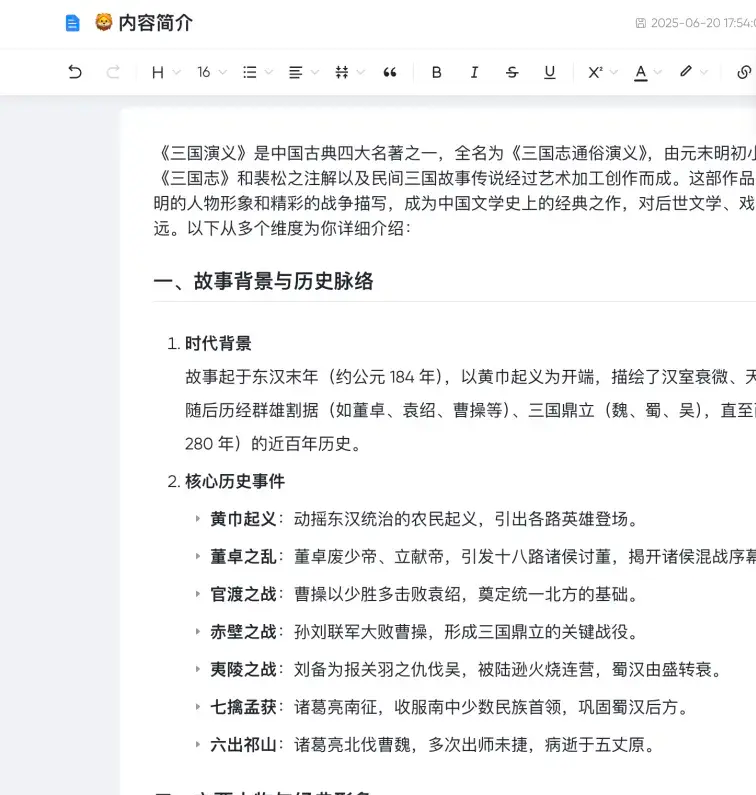Image resolution: width=756 pixels, height=795 pixels.
Task: Expand the font size dropdown arrow
Action: (223, 73)
